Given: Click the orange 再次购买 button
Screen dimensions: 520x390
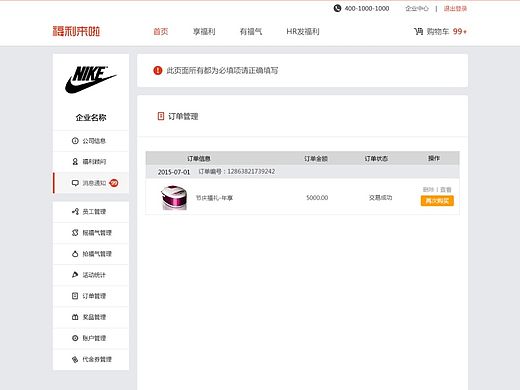Looking at the screenshot, I should (437, 201).
